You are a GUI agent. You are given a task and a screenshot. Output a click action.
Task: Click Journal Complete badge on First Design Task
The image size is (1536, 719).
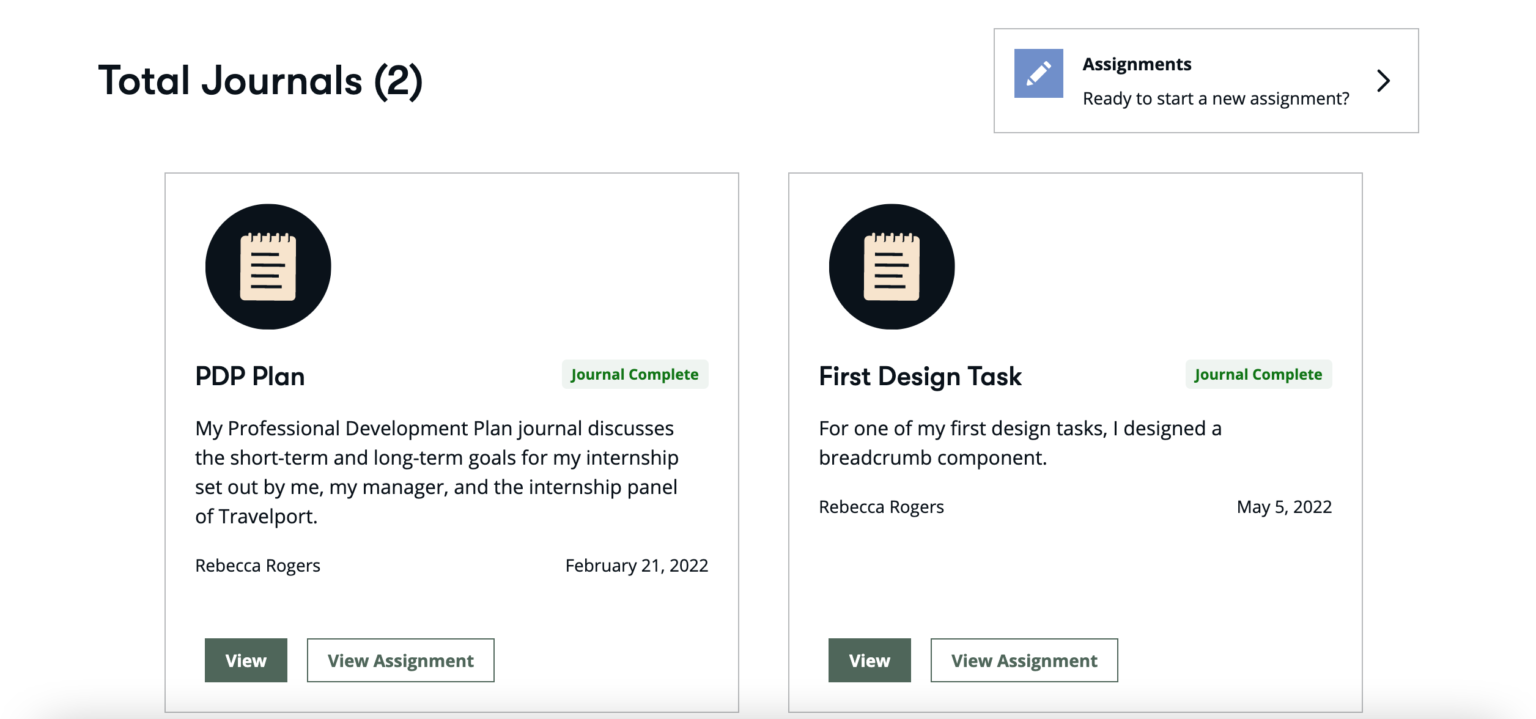pos(1258,374)
